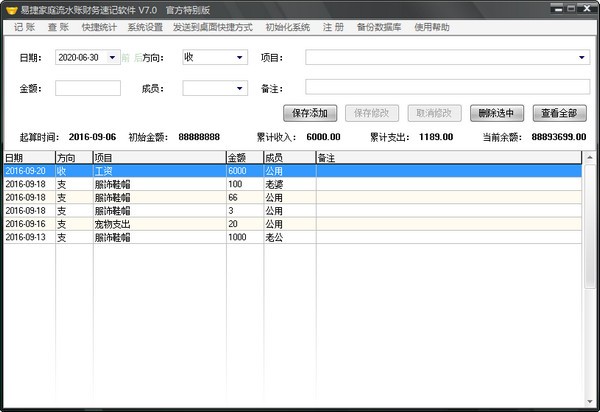Viewport: 600px width, 412px height.
Task: Open the 系统设置 menu
Action: click(x=144, y=27)
